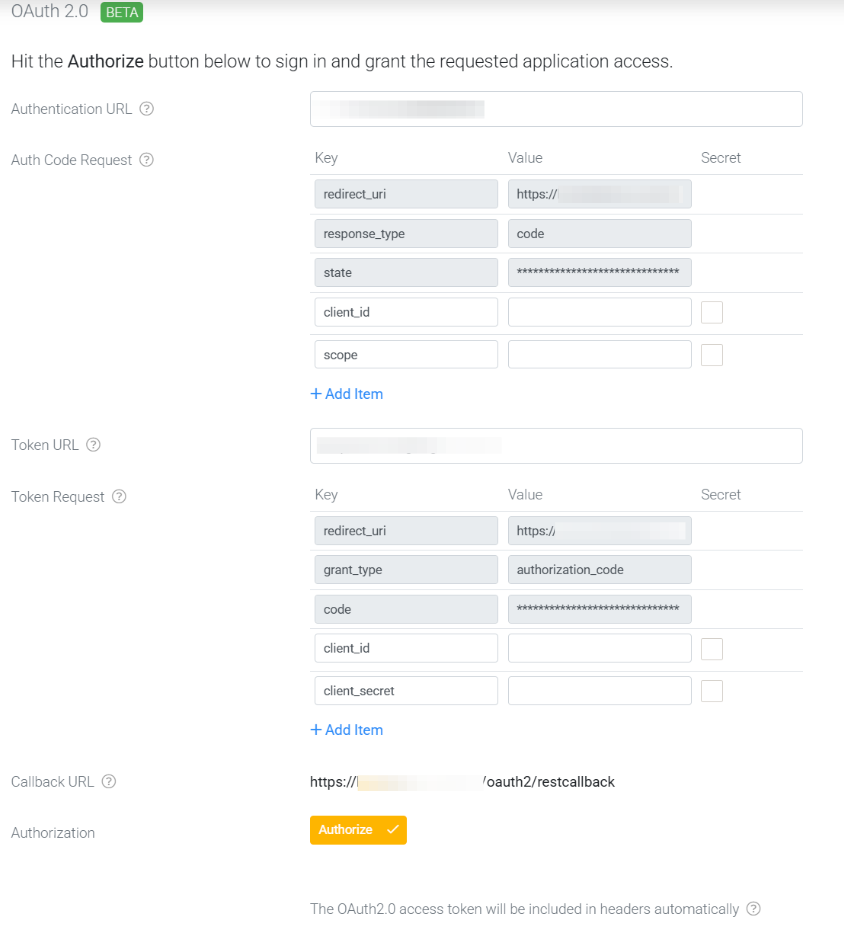The width and height of the screenshot is (844, 926).
Task: Click the Authorize button
Action: tap(359, 830)
